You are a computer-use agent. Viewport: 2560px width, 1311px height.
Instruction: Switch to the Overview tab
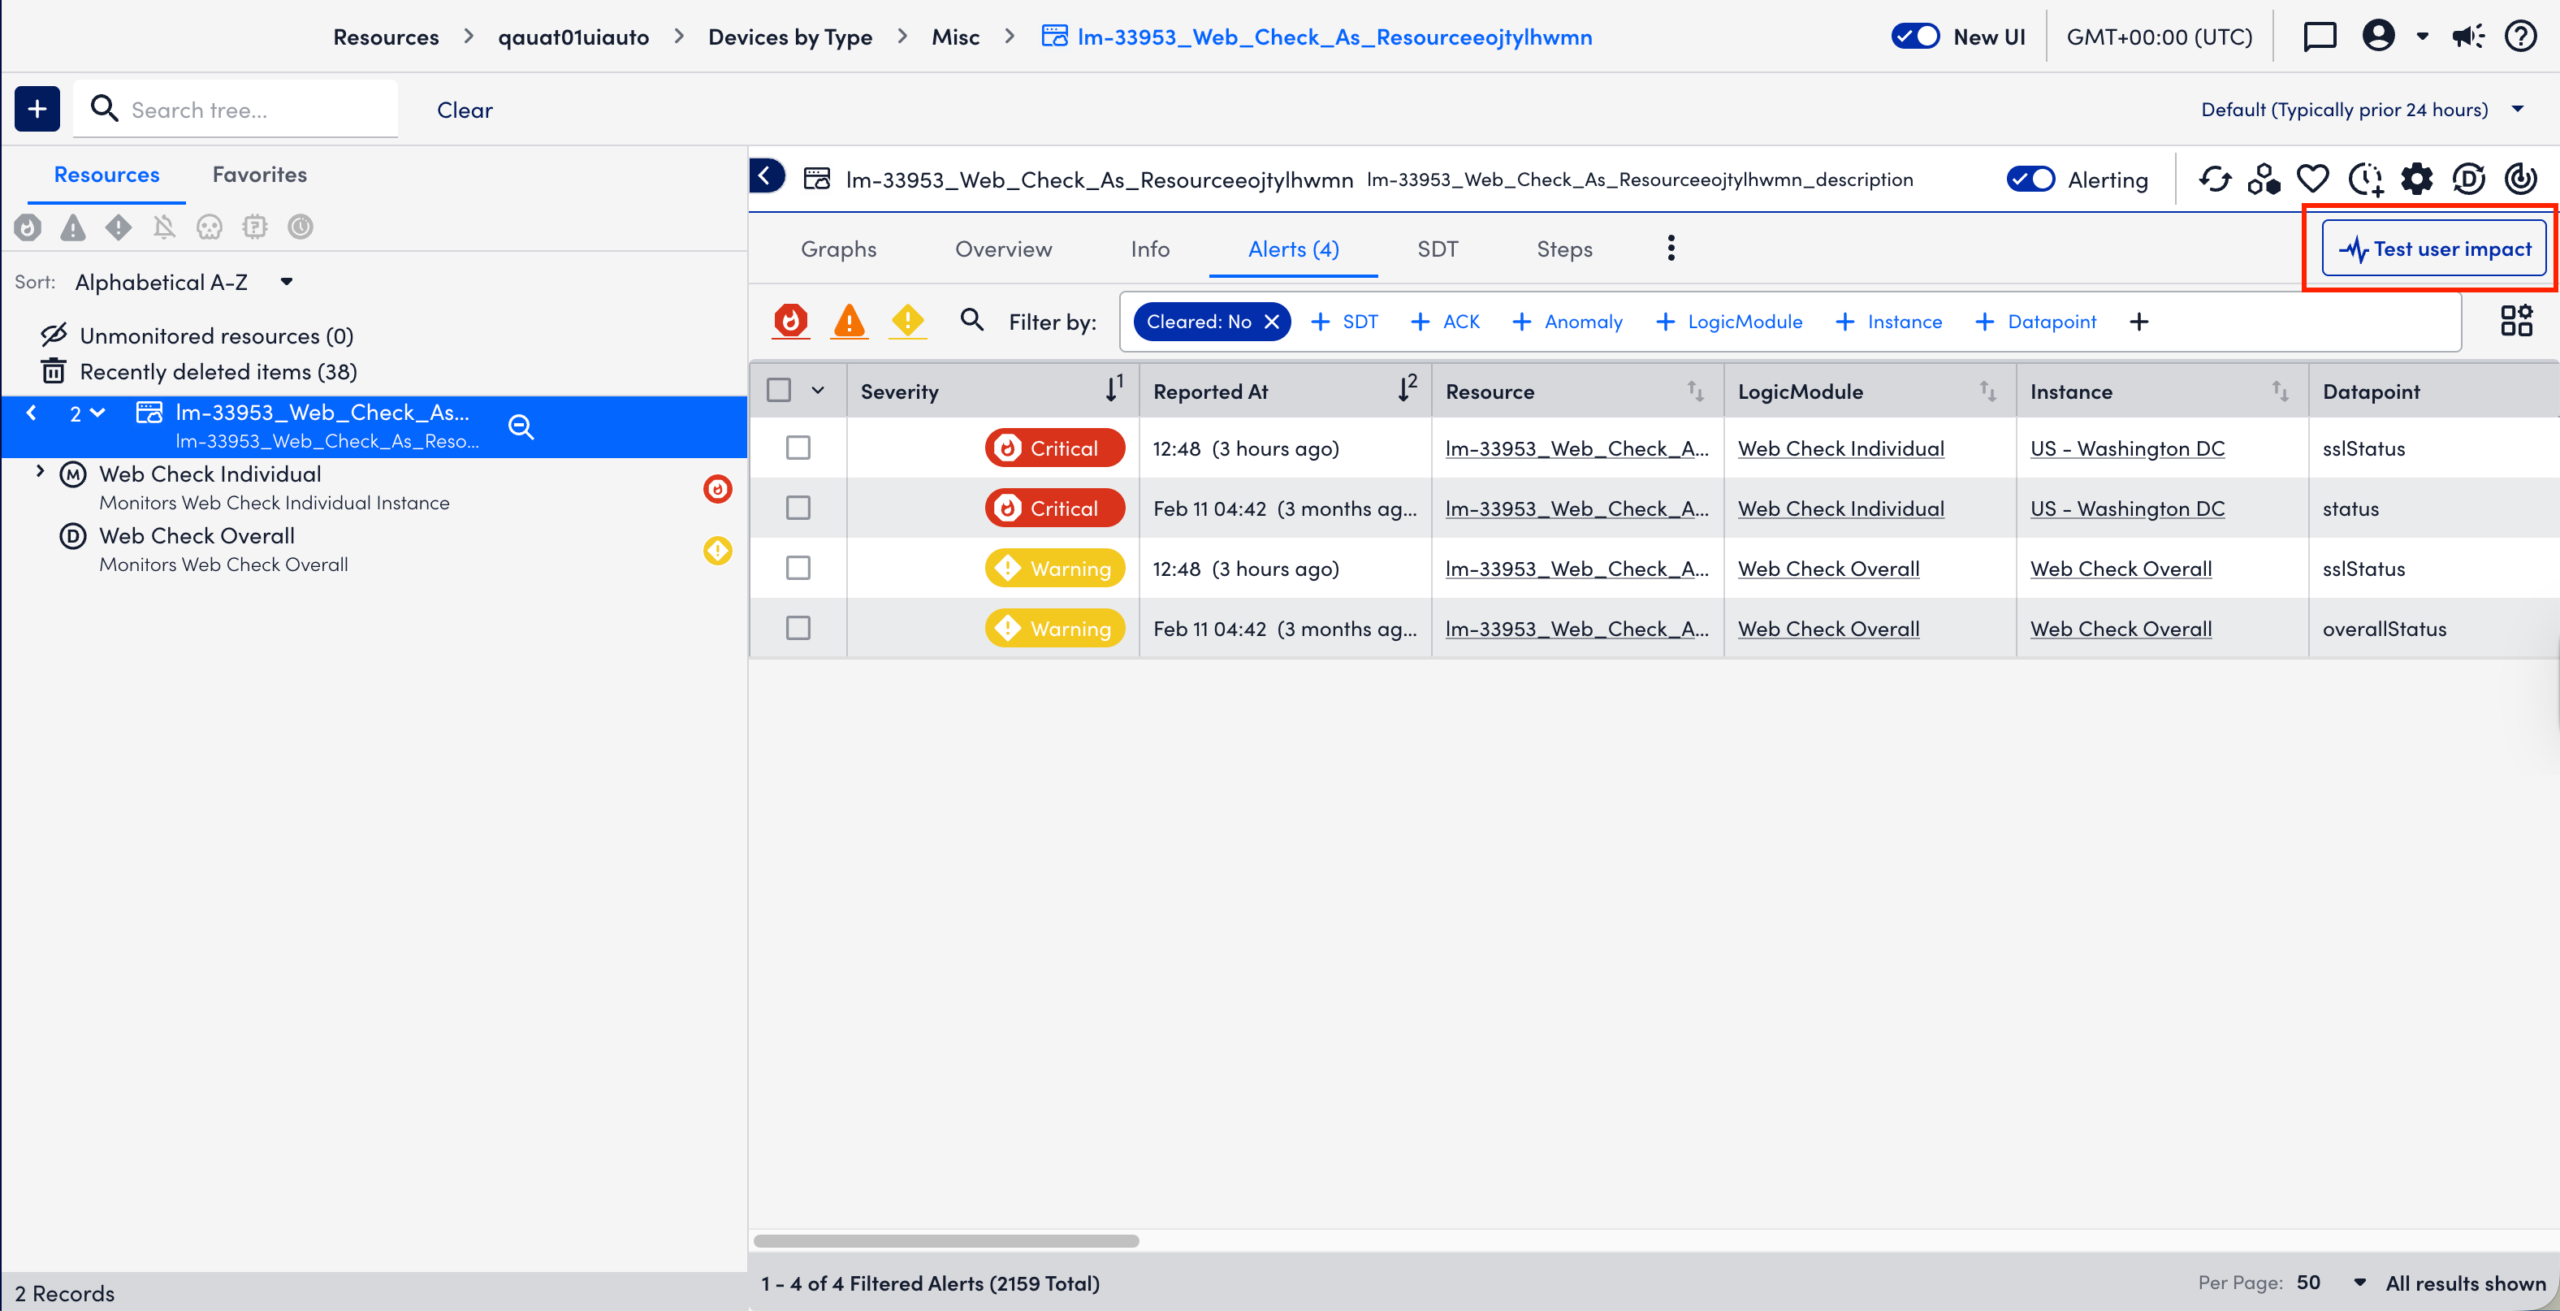point(1003,249)
